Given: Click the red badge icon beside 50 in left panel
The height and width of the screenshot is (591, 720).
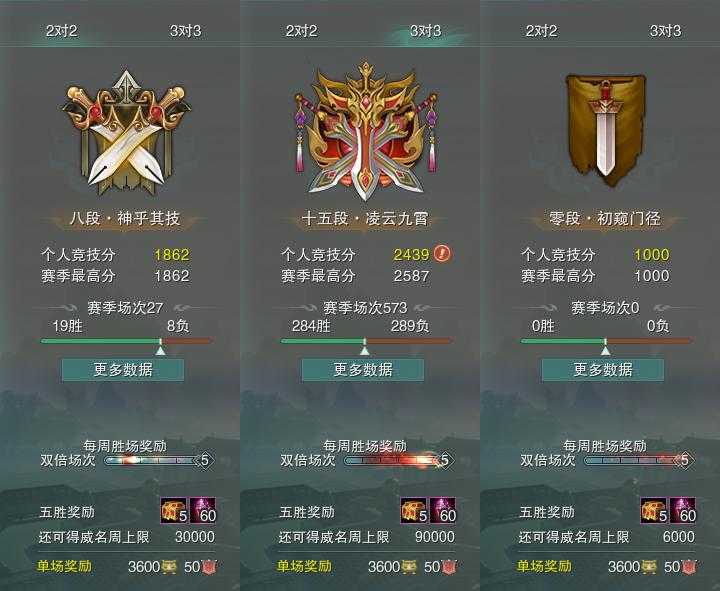Looking at the screenshot, I should [209, 567].
